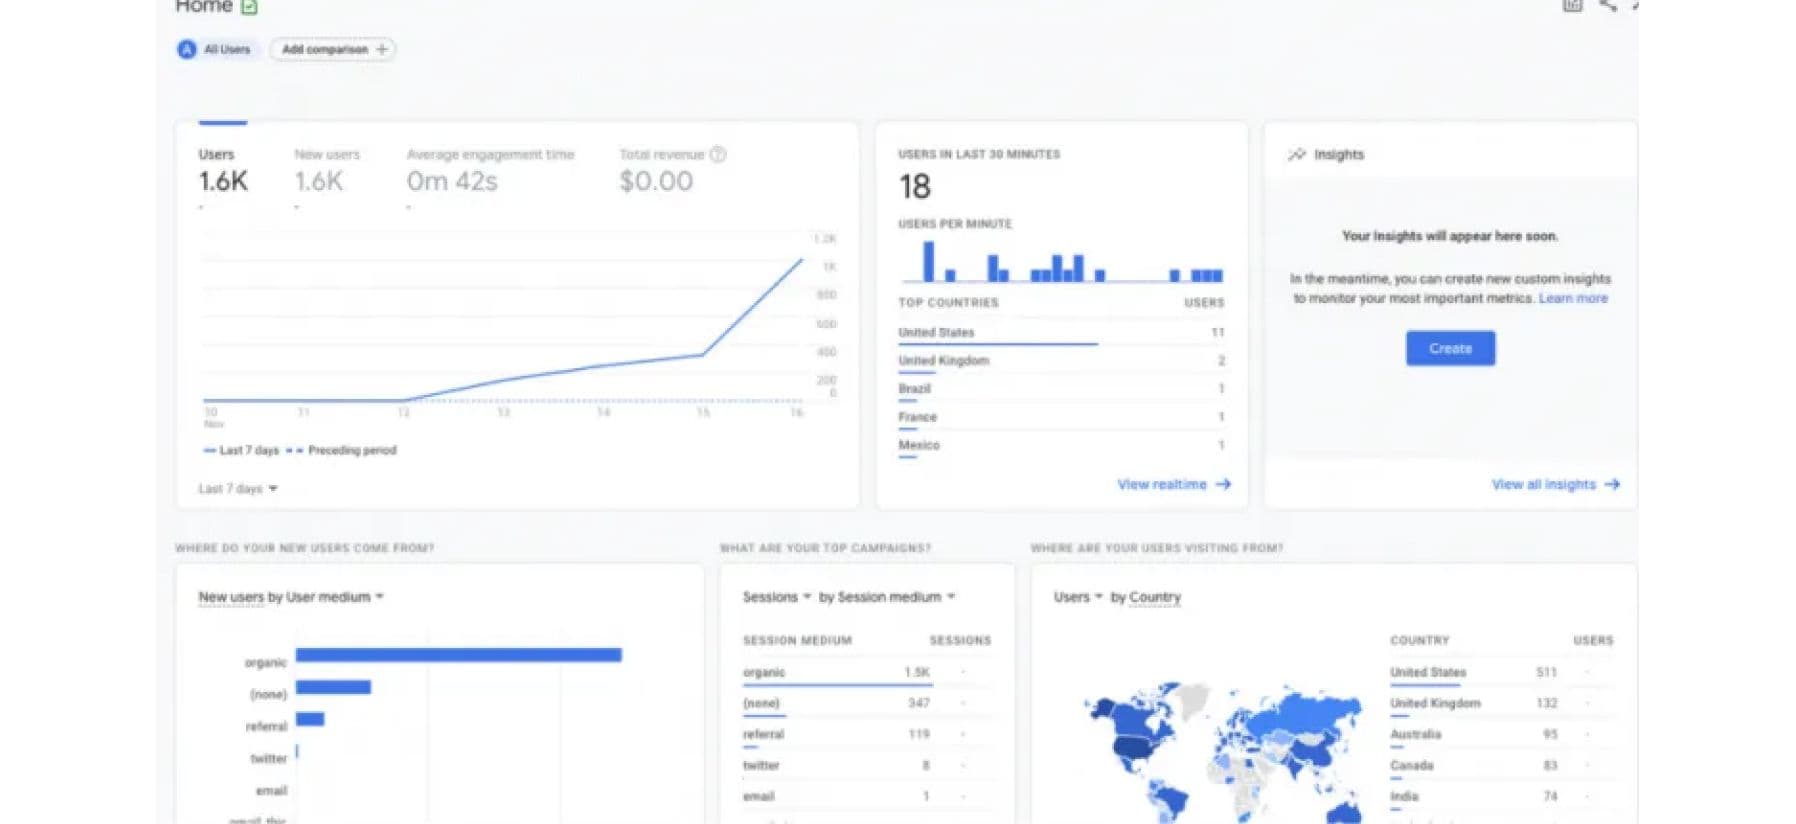Image resolution: width=1796 pixels, height=824 pixels.
Task: Select the Total revenue metric tab
Action: pos(672,172)
